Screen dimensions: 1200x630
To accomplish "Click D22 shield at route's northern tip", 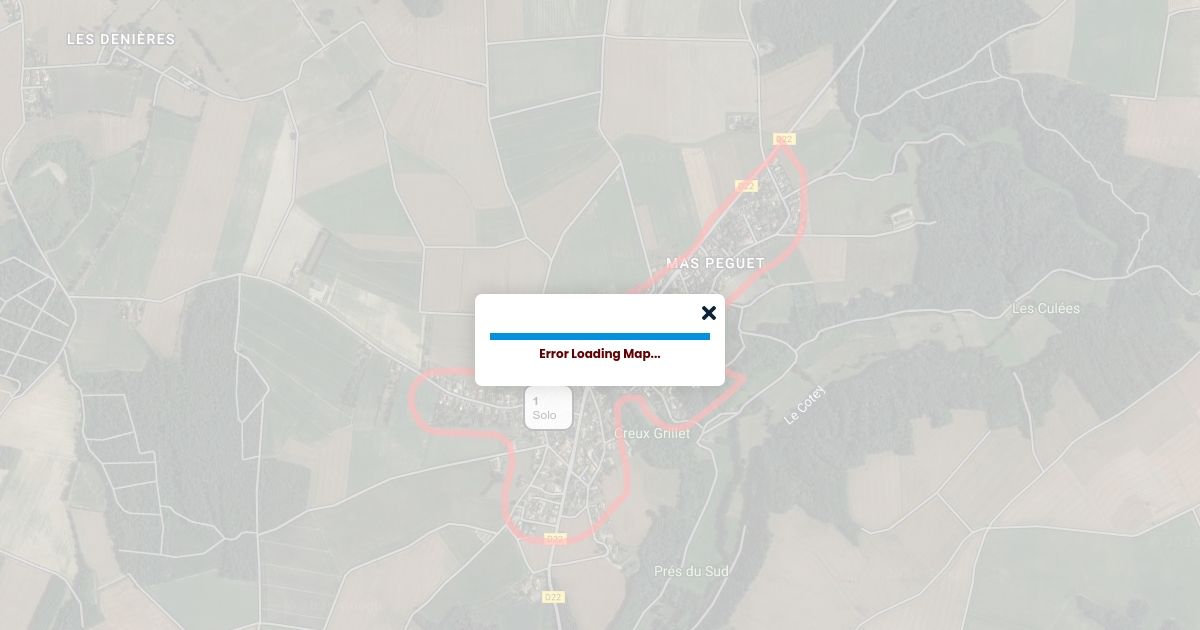I will pos(784,139).
